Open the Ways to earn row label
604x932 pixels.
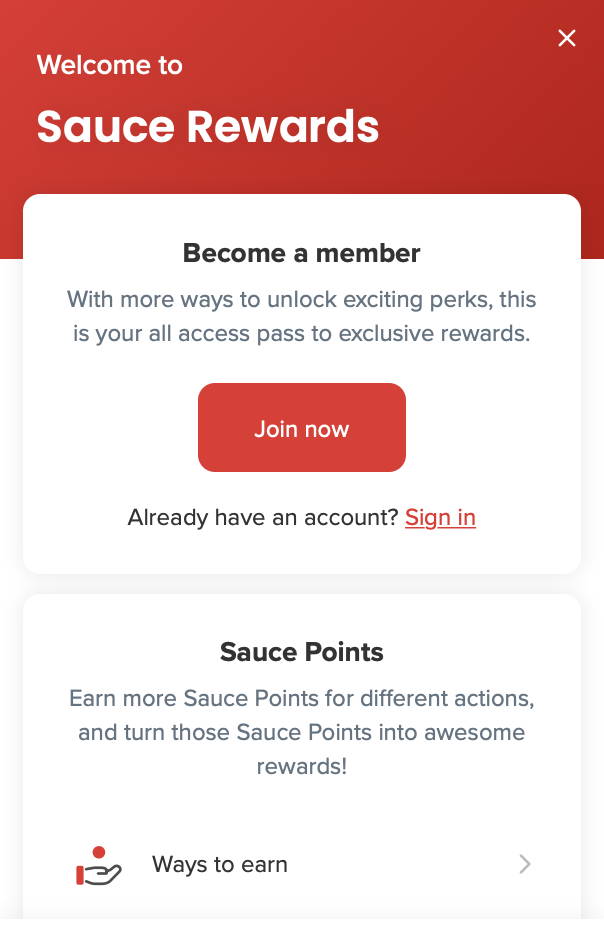tap(219, 864)
